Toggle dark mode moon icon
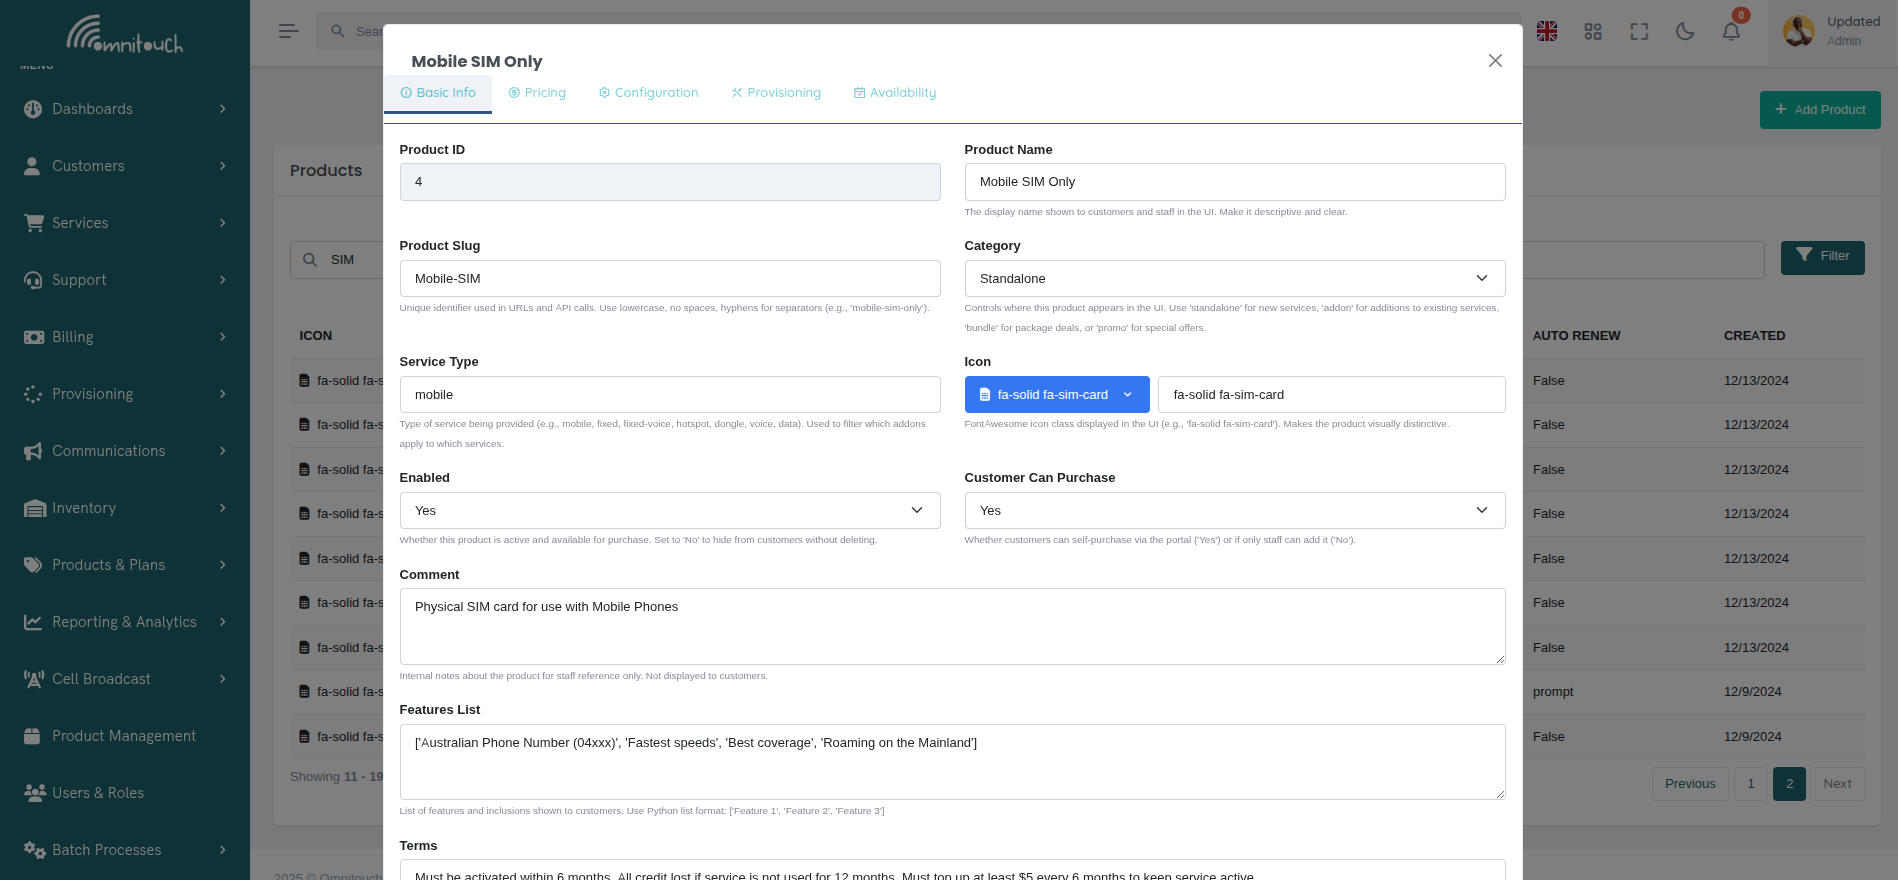 coord(1685,31)
